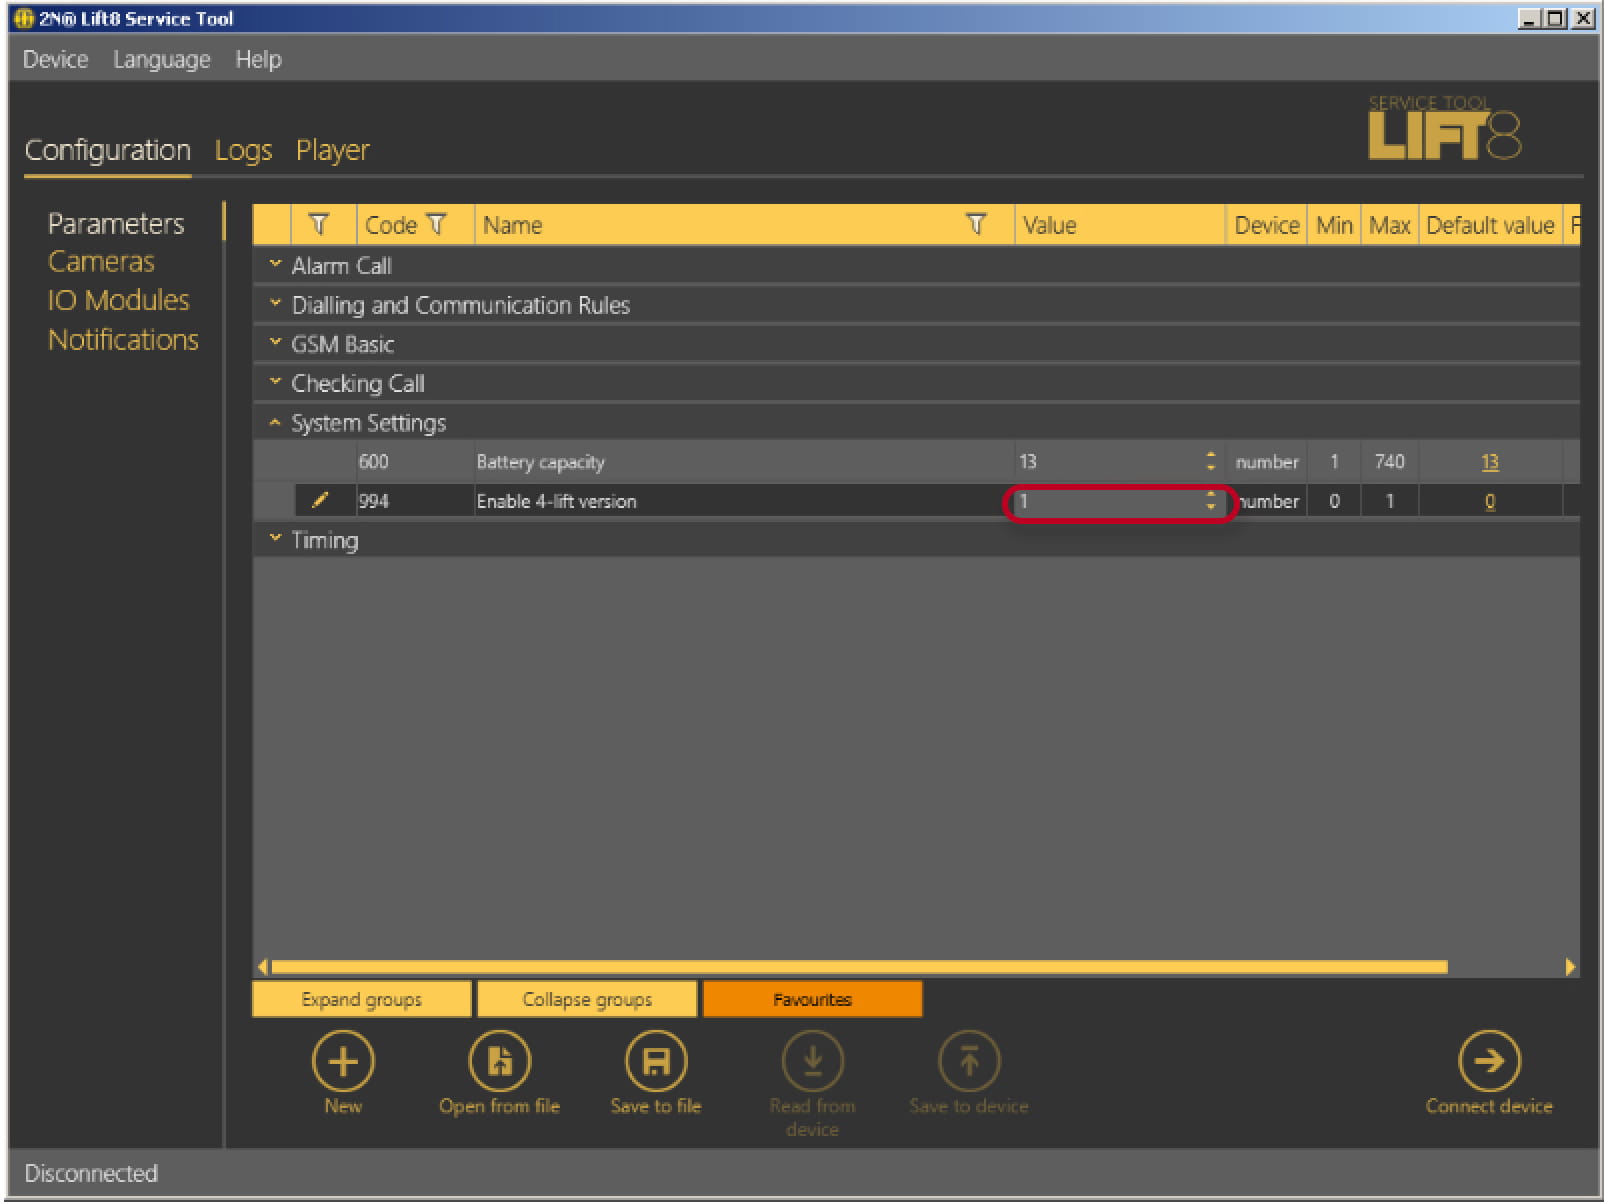Click the Open from file icon
This screenshot has height=1202, width=1606.
(x=499, y=1061)
